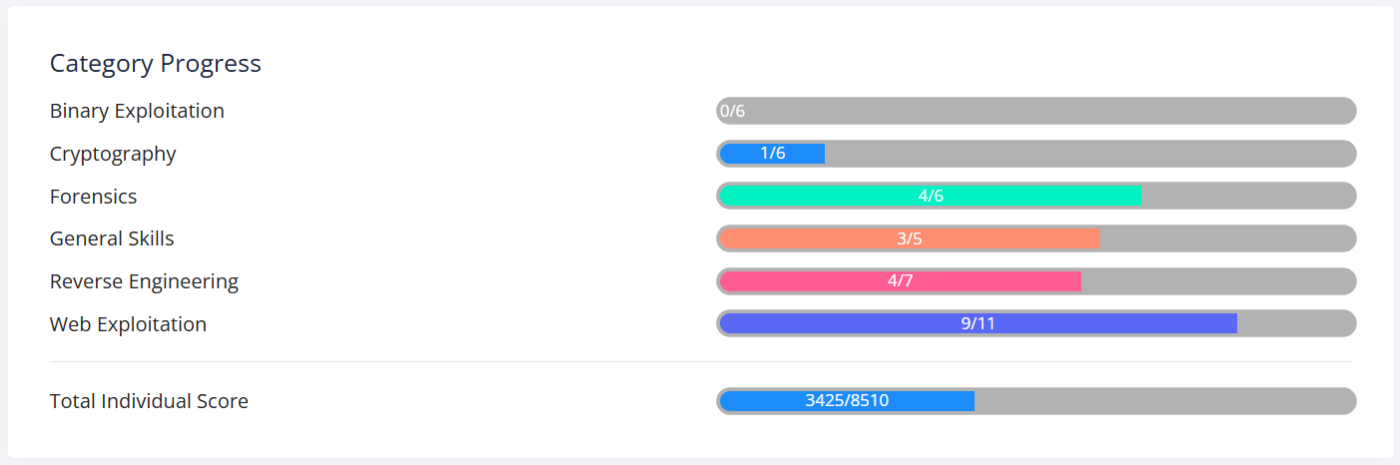Select the Web Exploitation category label

click(x=128, y=324)
